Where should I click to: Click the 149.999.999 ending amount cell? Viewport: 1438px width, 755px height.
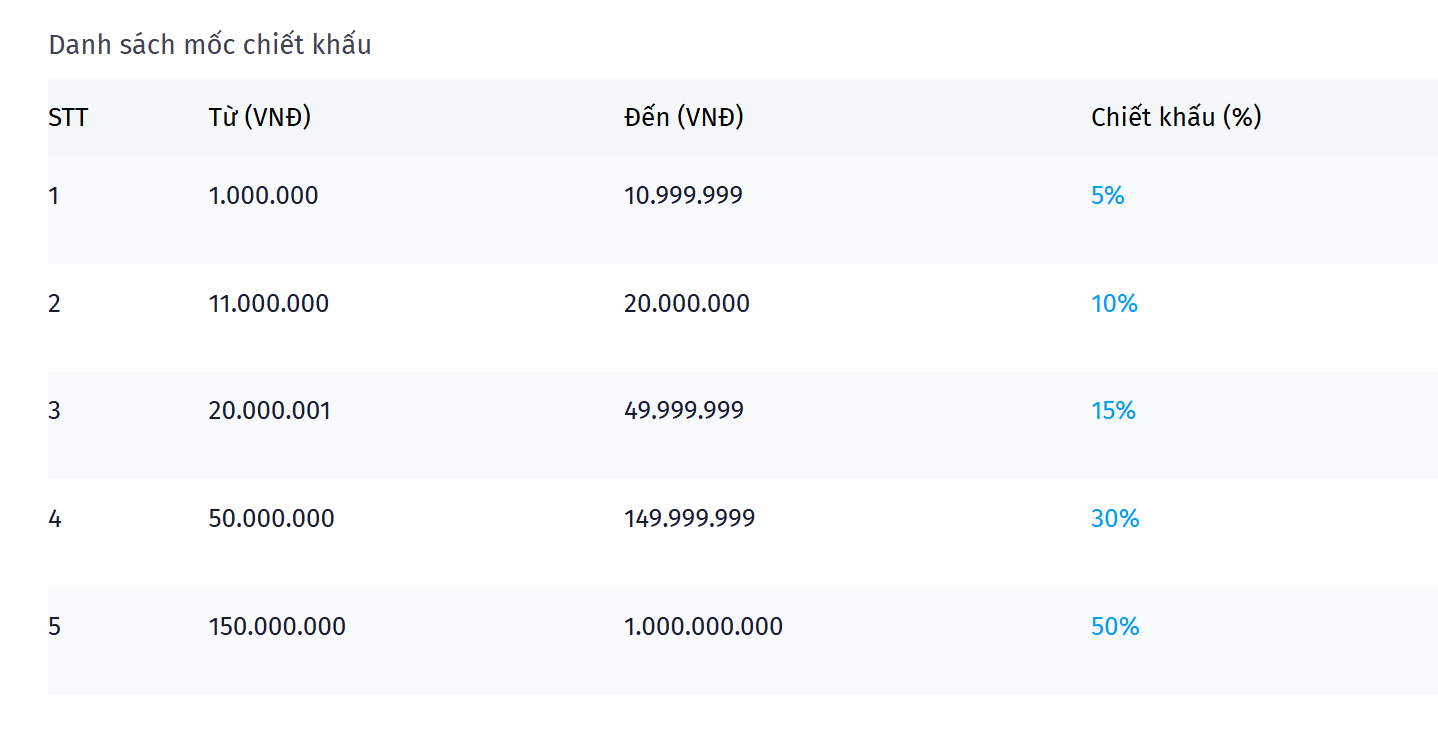[x=689, y=519]
